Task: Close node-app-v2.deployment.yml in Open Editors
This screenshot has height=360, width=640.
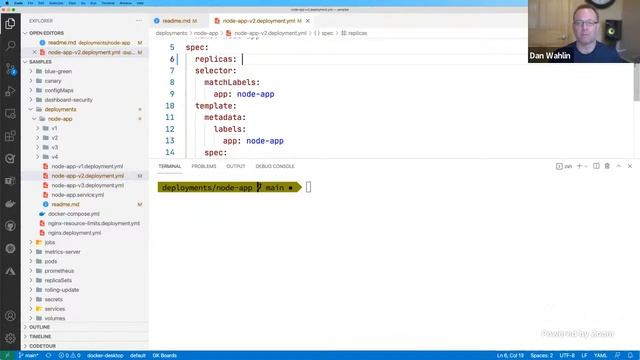Action: (35, 52)
